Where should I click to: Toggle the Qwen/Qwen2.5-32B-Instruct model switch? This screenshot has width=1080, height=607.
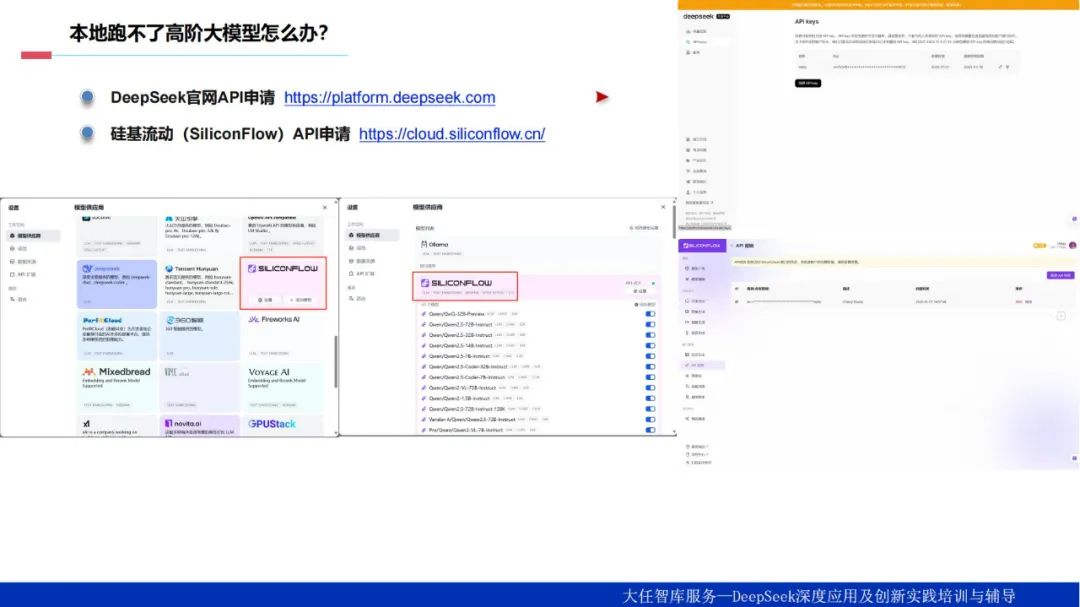tap(650, 336)
